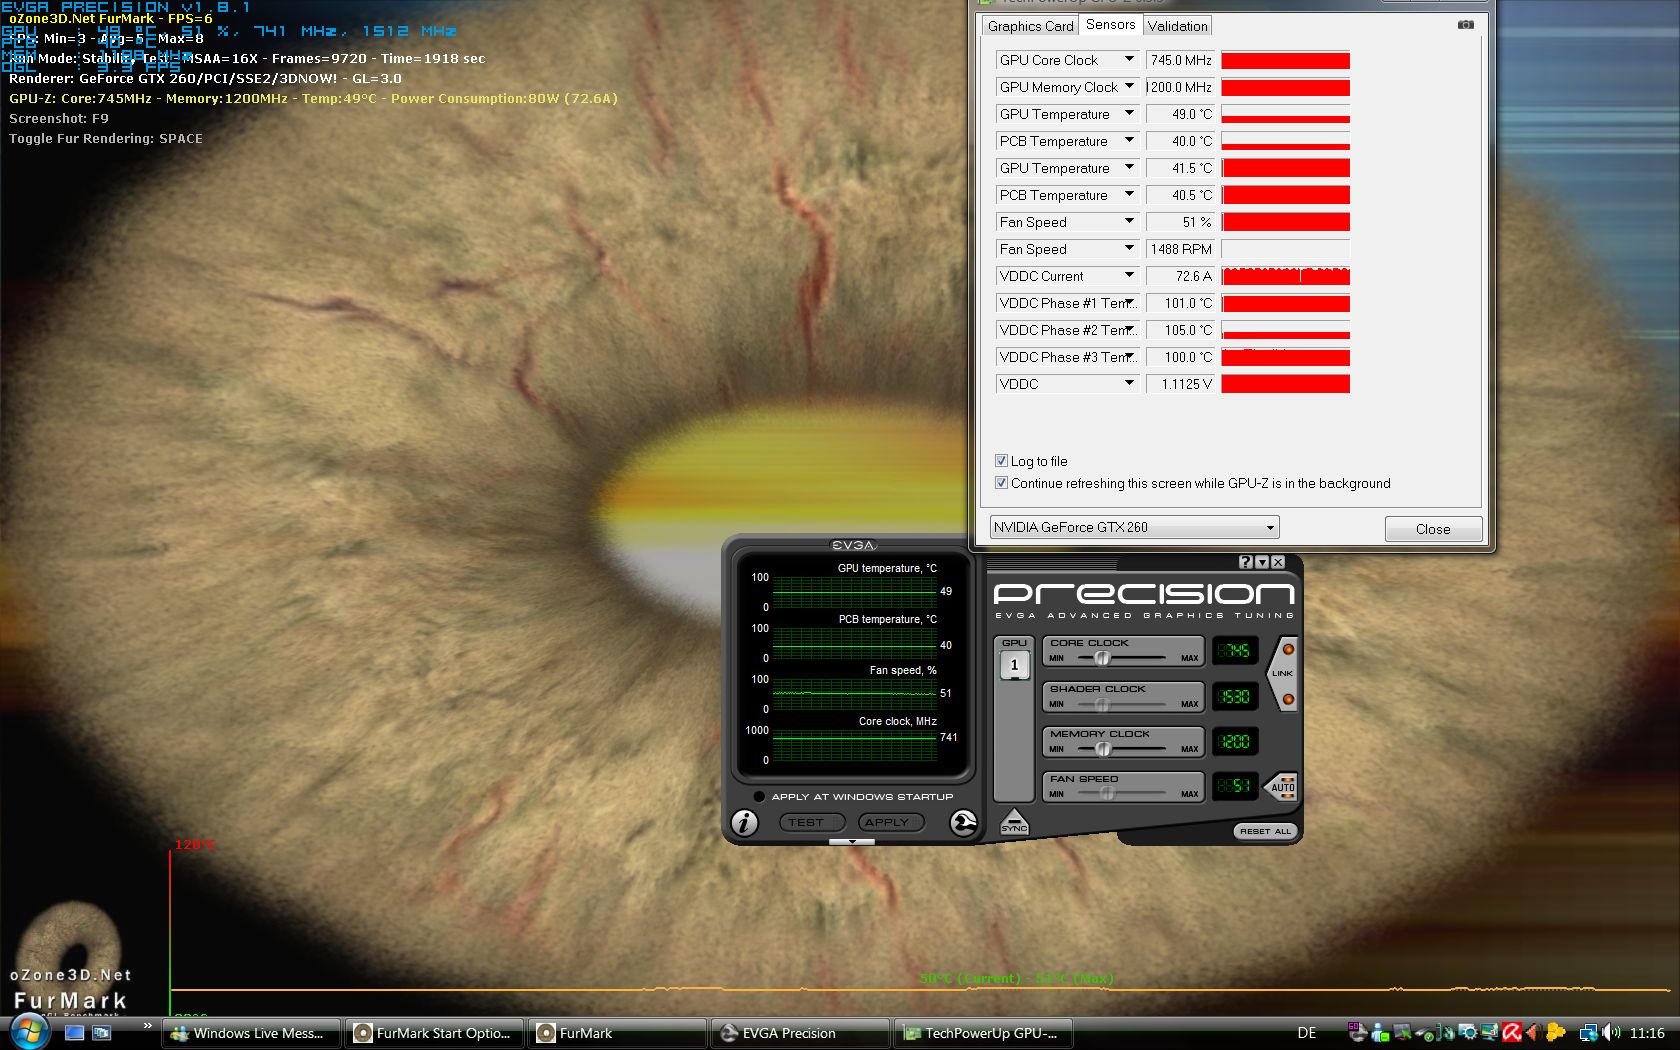
Task: Click the SYNC icon in Precision
Action: (1014, 823)
